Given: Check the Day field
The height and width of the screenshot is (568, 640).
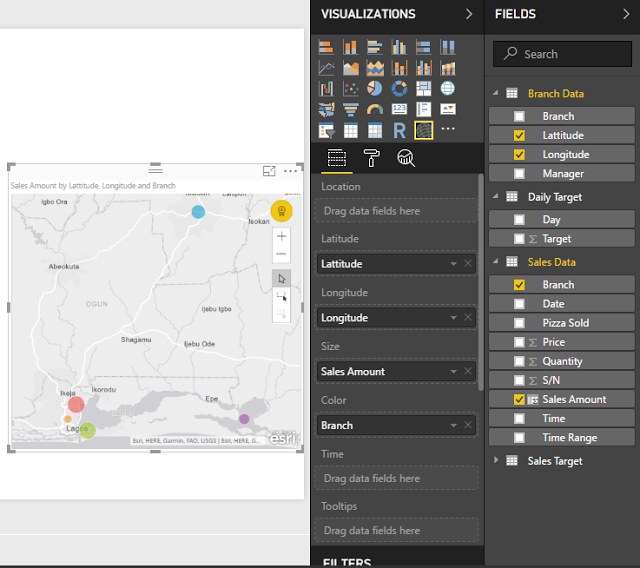Looking at the screenshot, I should click(519, 220).
